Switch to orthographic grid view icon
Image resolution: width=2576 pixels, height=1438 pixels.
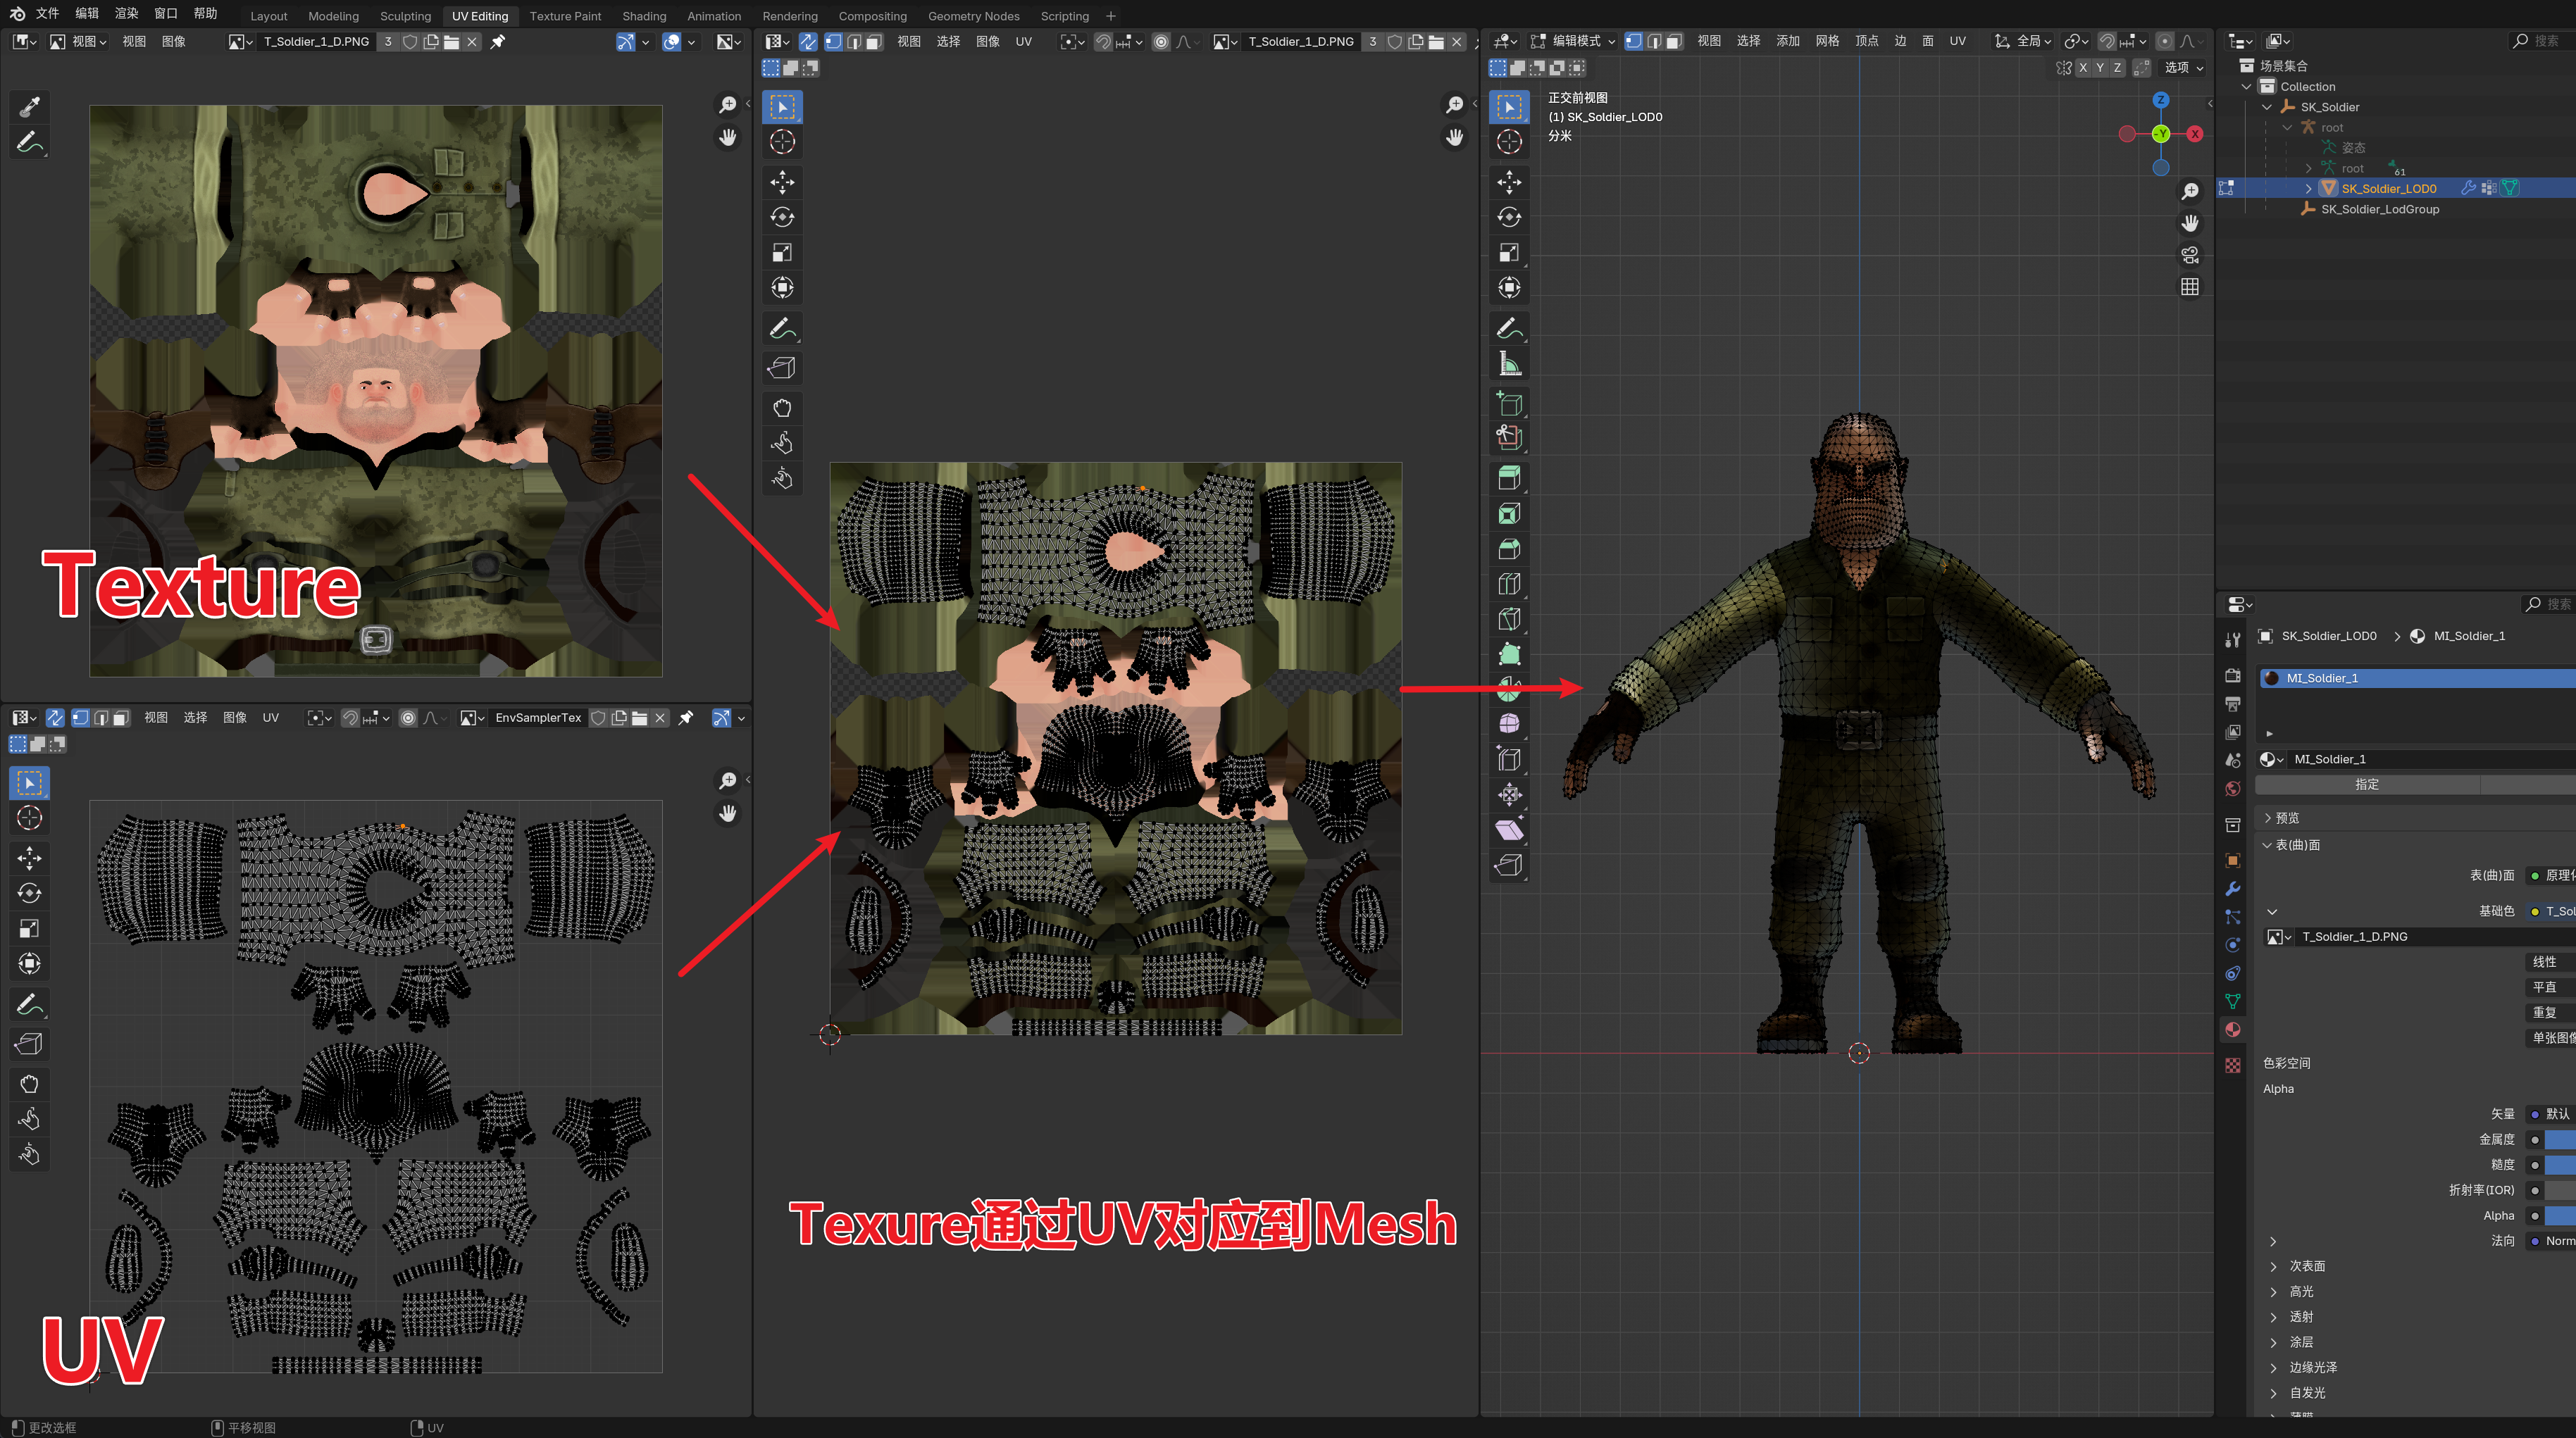(2190, 287)
